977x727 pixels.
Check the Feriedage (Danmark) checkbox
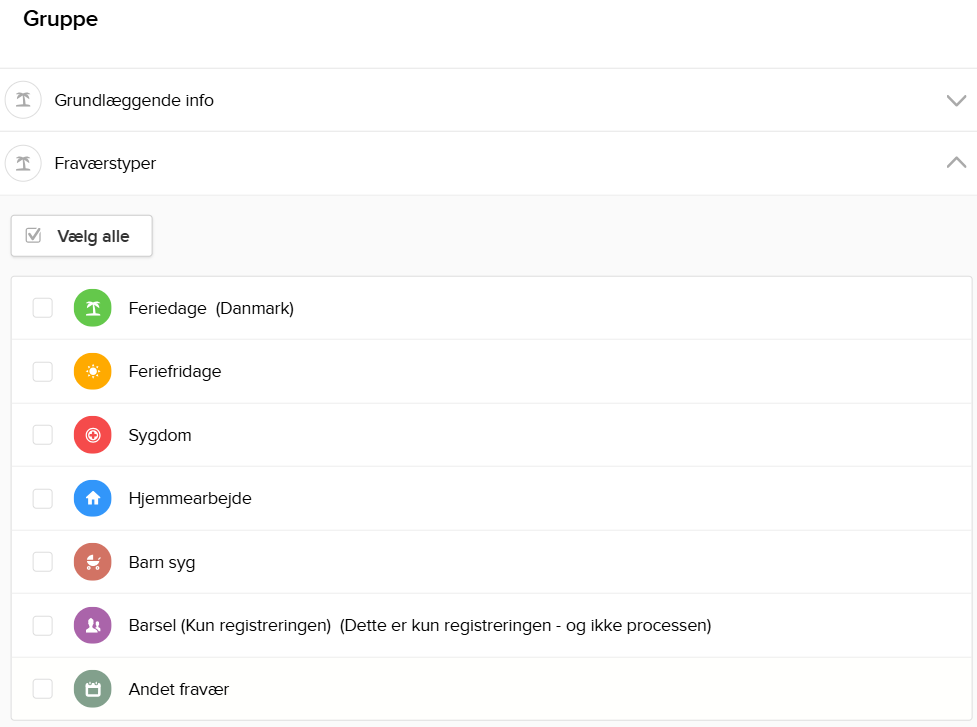[42, 308]
